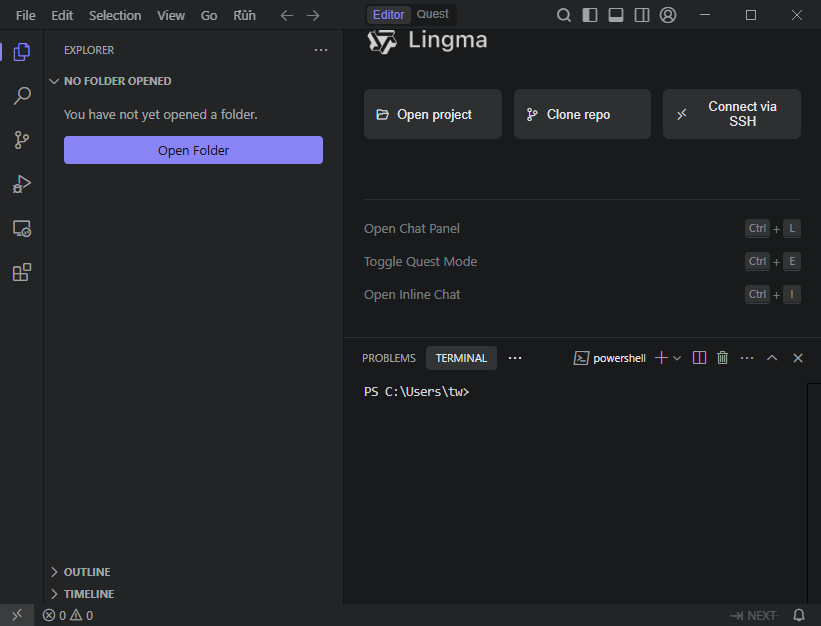Collapse the NO FOLDER OPENED section

(193, 81)
